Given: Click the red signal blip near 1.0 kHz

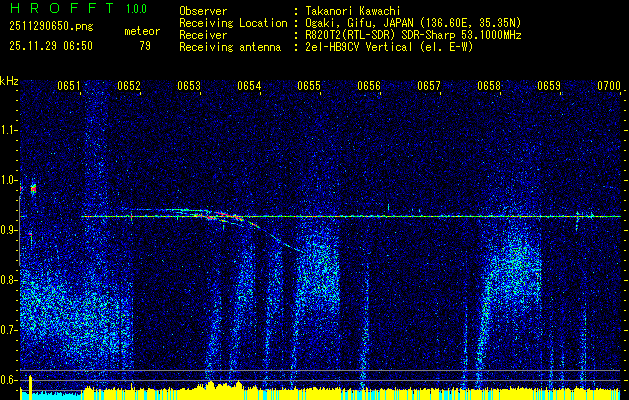Looking at the screenshot, I should tap(33, 188).
